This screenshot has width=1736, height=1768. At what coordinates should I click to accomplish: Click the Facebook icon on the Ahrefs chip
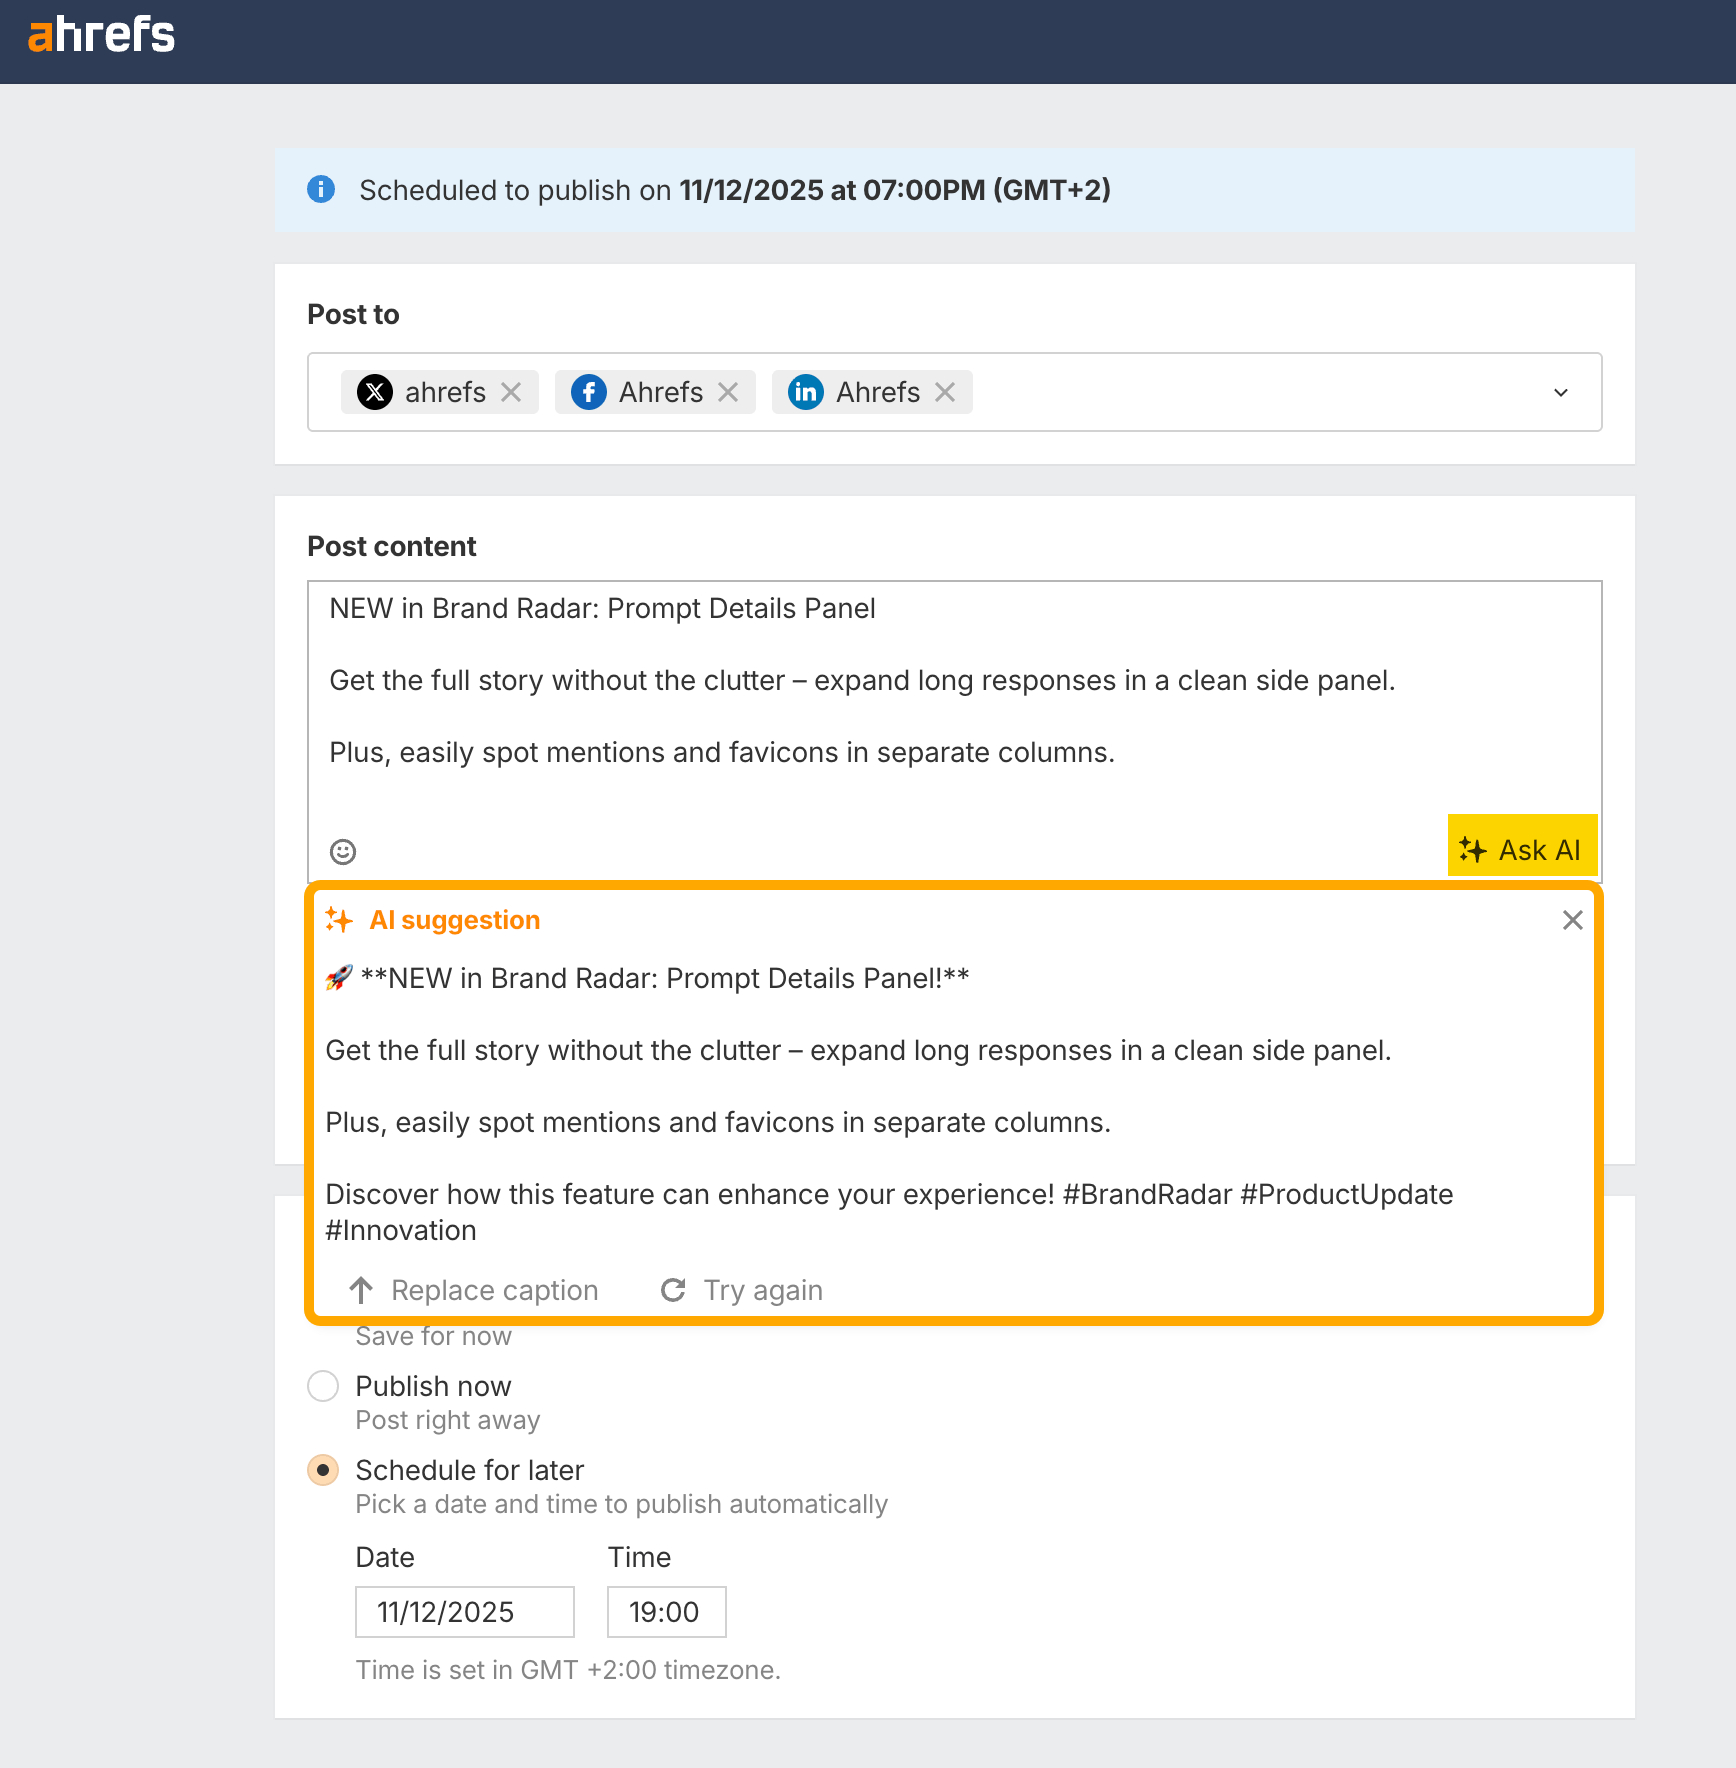pos(589,392)
